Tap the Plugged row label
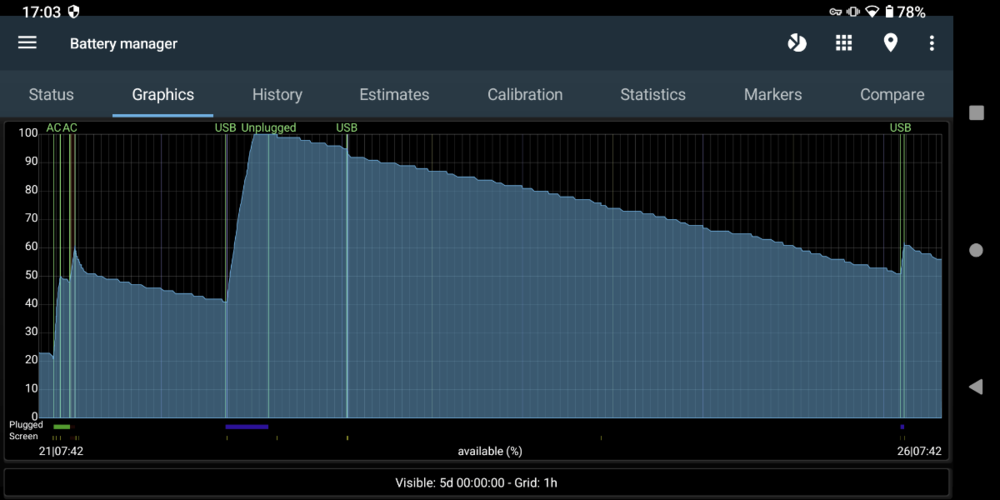The width and height of the screenshot is (1000, 500). point(26,425)
